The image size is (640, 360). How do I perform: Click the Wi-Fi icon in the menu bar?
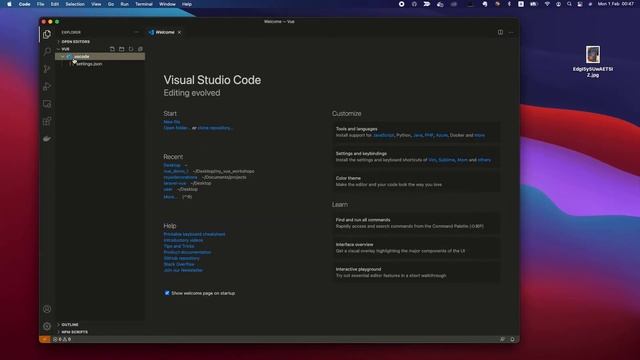547,4
